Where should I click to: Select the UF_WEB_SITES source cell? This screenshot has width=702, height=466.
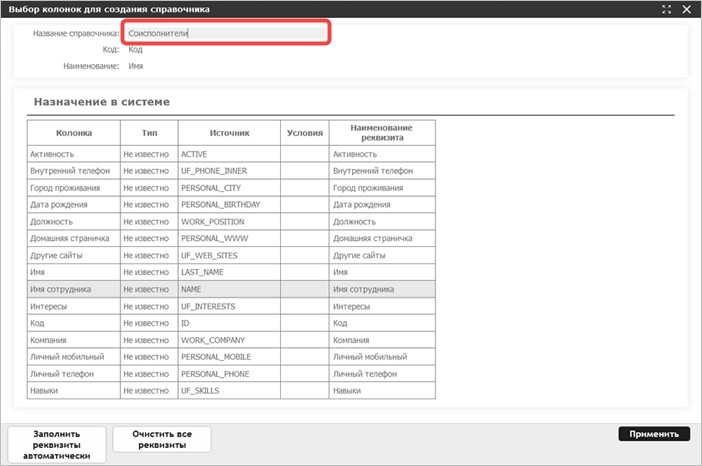[x=229, y=256]
